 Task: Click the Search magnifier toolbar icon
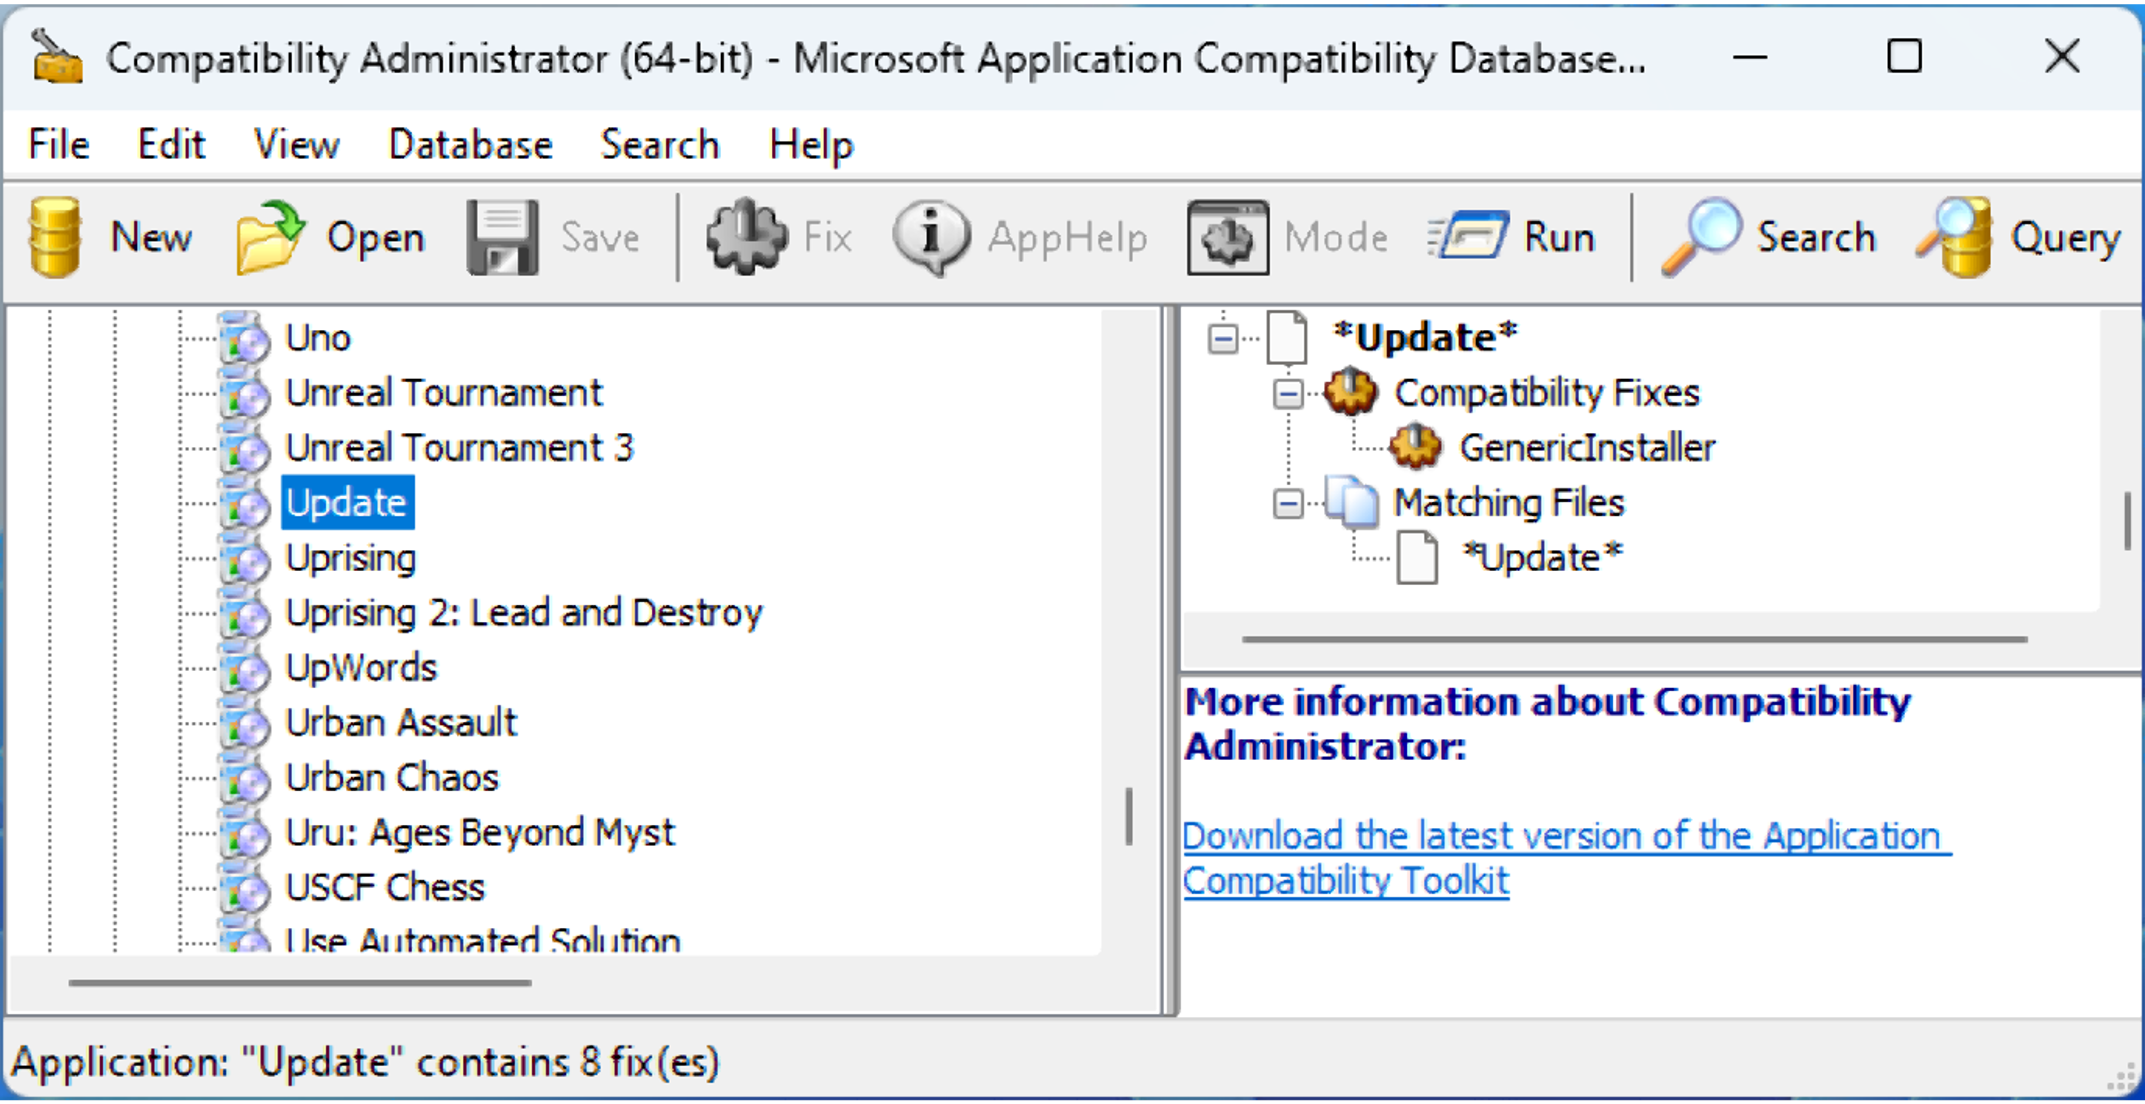point(1700,237)
